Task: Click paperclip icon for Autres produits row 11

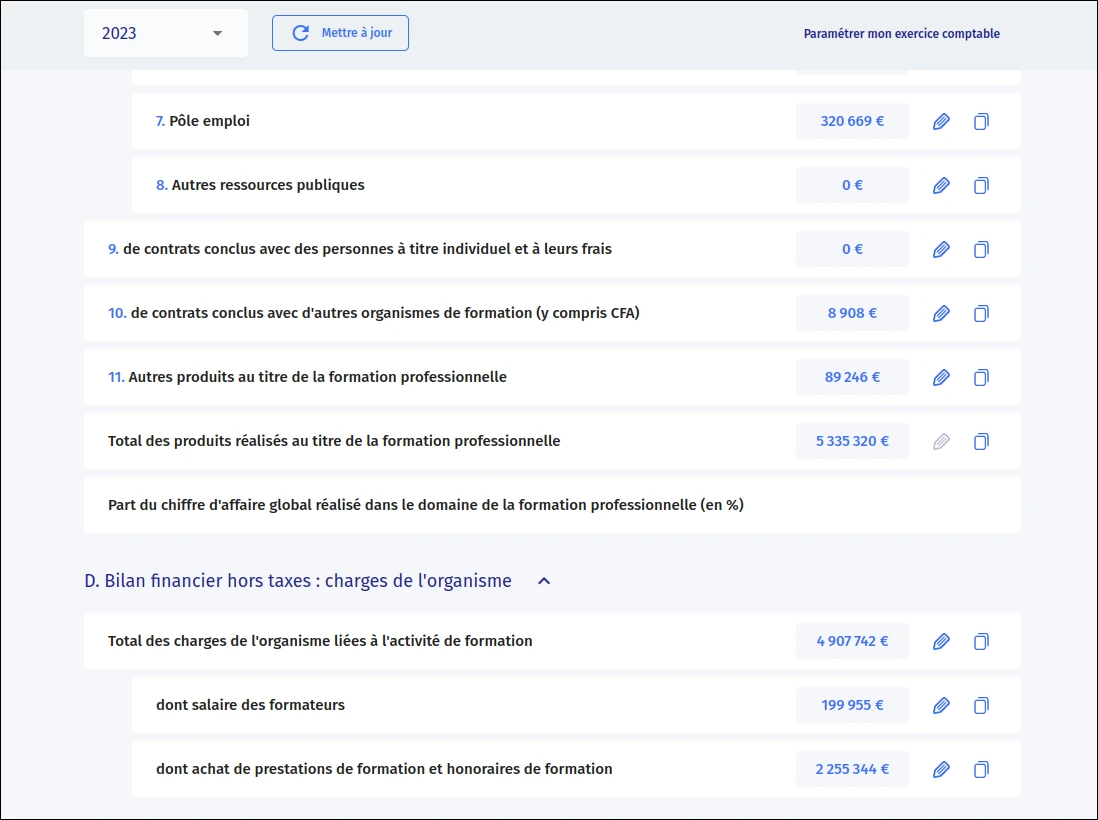Action: 941,377
